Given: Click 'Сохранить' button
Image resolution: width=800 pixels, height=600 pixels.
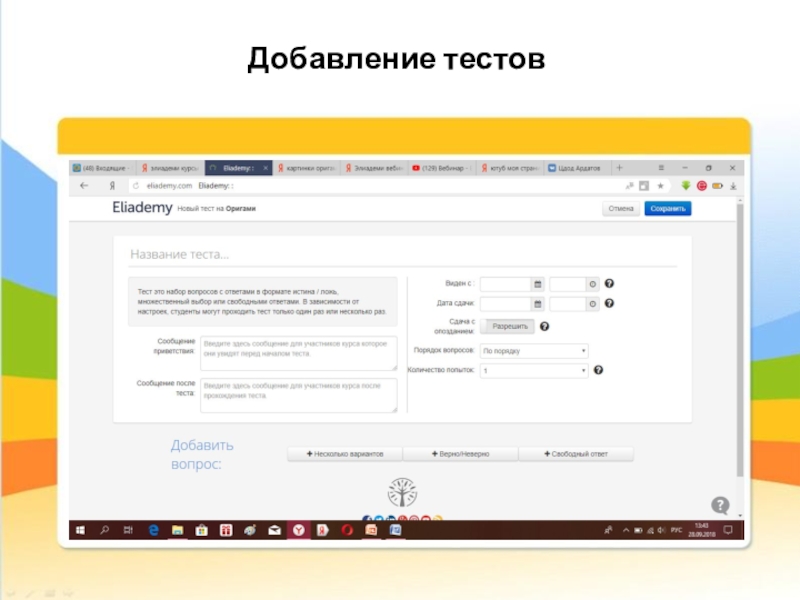Looking at the screenshot, I should point(667,209).
